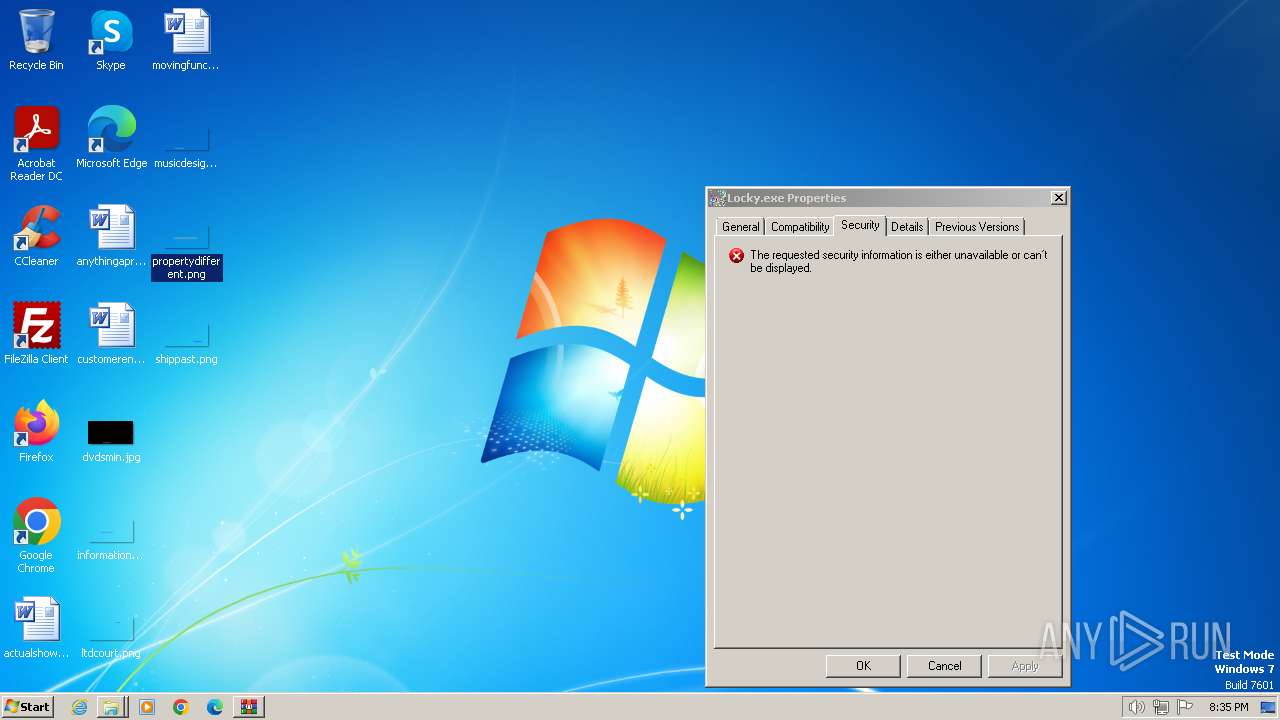Launch Microsoft Edge desktop shortcut

coord(111,138)
